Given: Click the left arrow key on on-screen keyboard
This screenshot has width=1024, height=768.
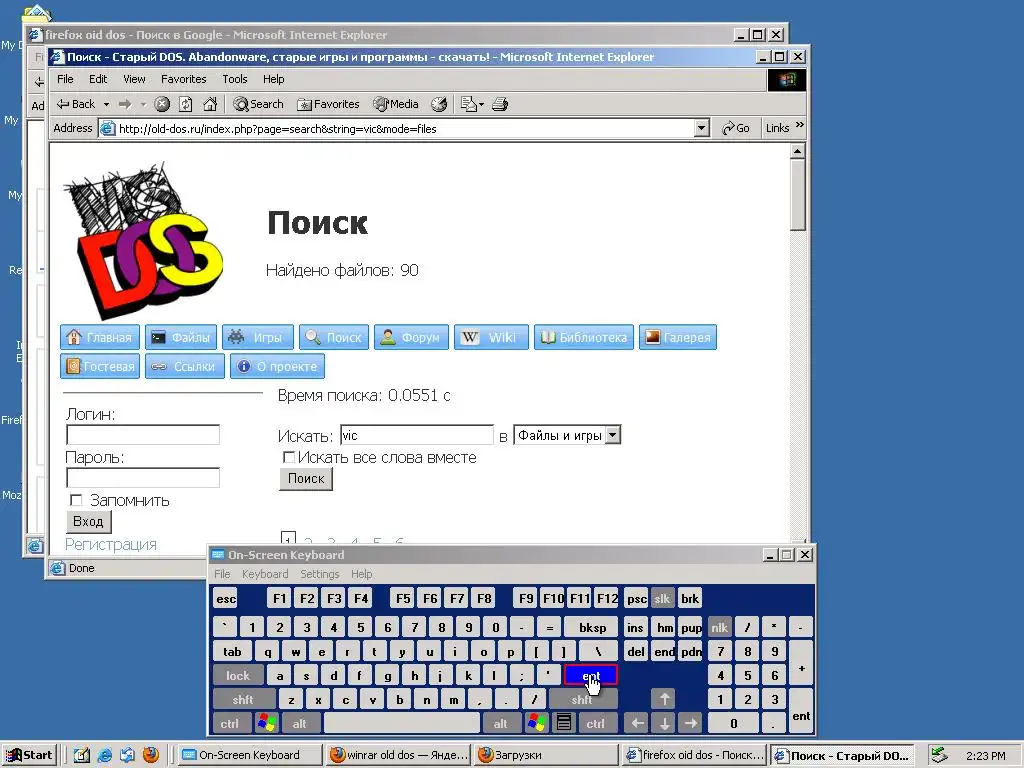Looking at the screenshot, I should 637,723.
